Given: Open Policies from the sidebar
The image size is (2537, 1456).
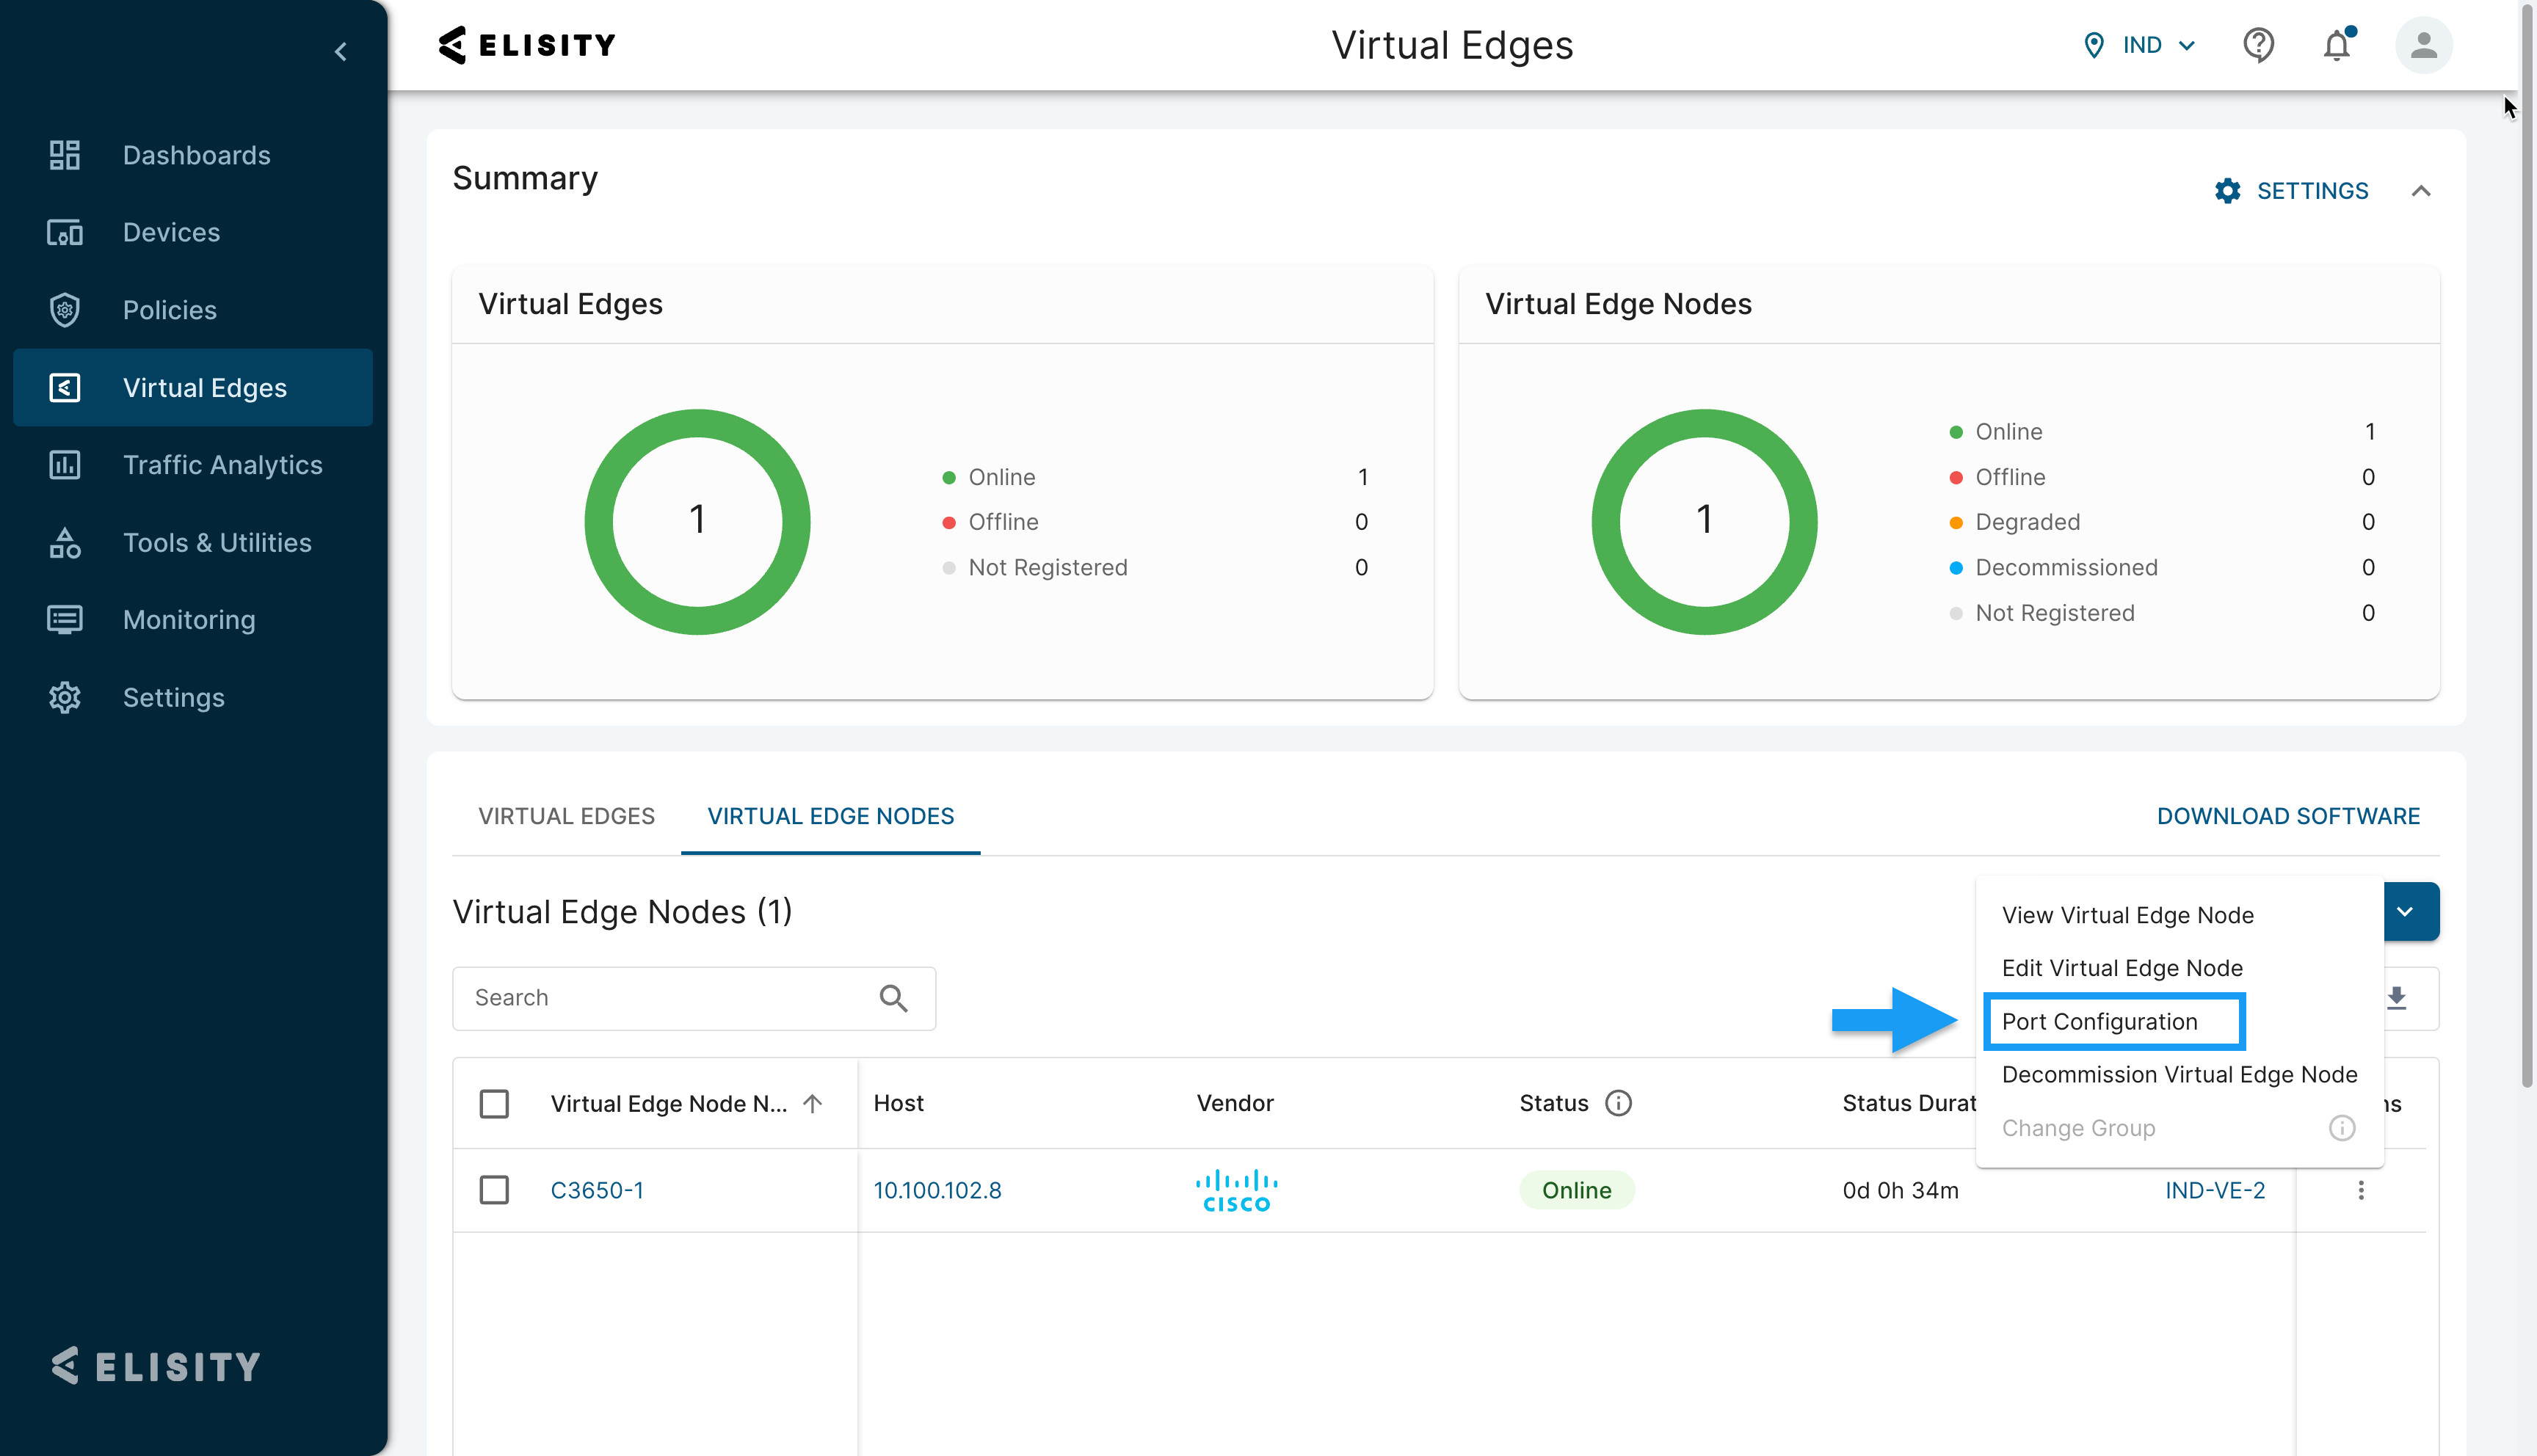Looking at the screenshot, I should (x=170, y=310).
